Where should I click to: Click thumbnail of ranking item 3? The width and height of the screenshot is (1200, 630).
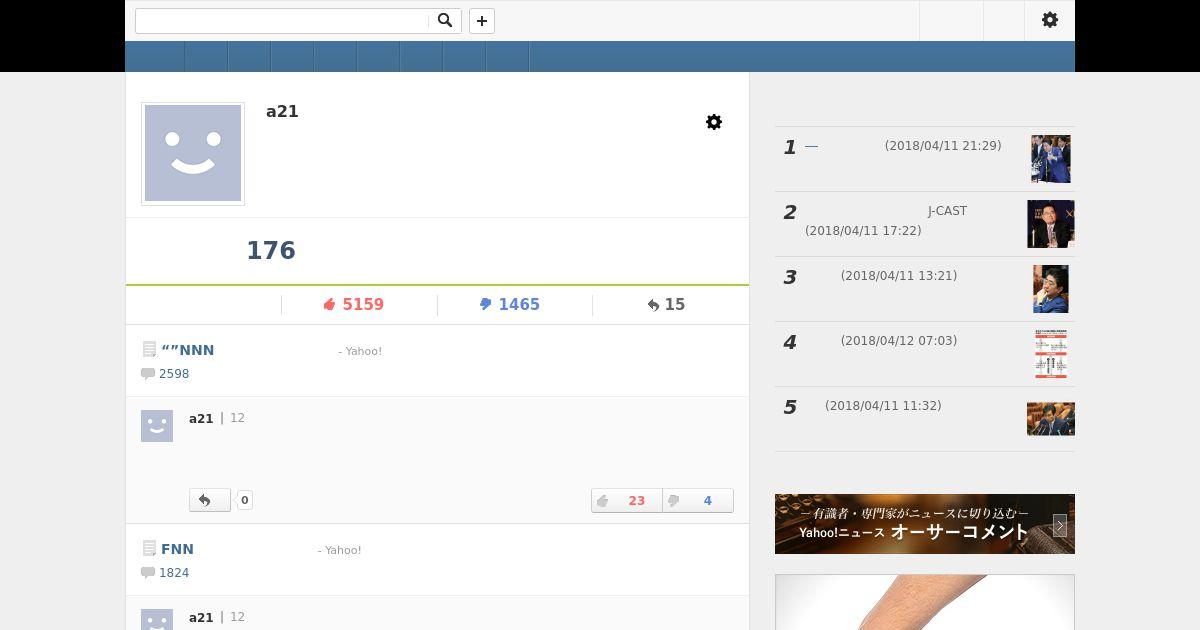click(1051, 289)
